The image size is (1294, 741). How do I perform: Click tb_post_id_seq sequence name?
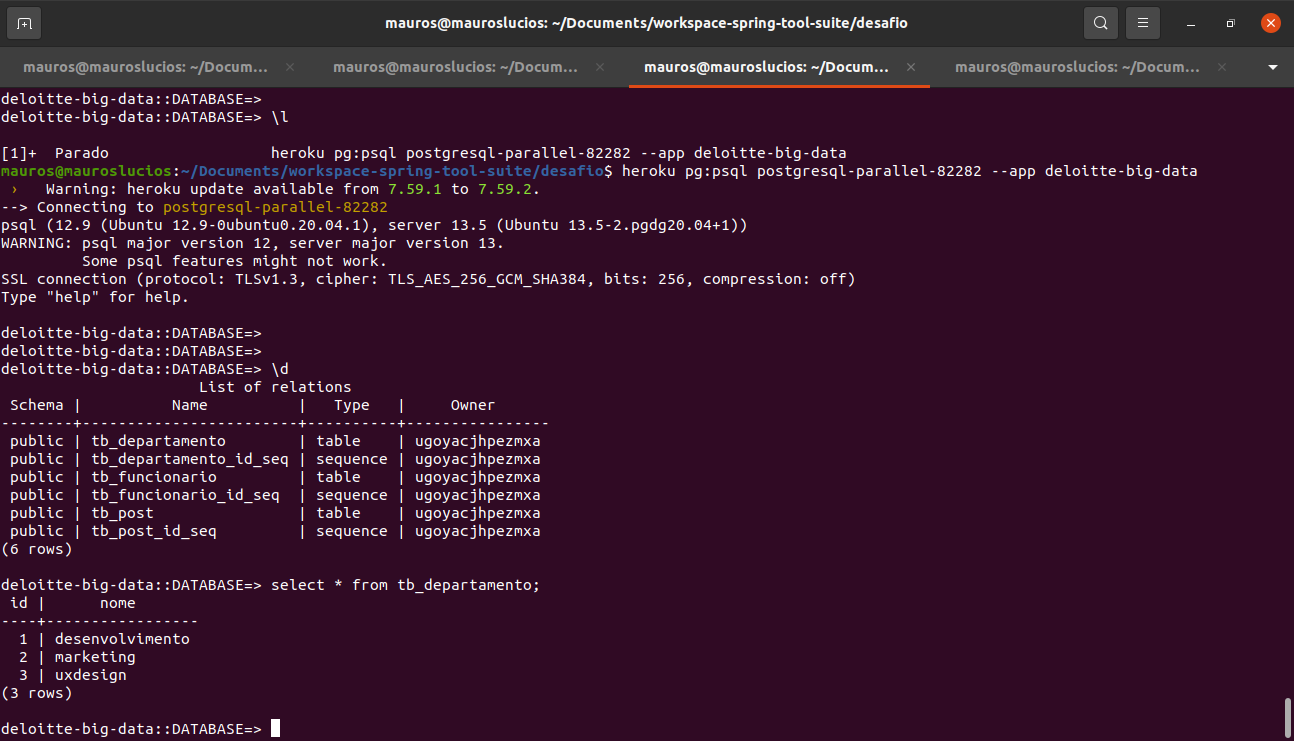pyautogui.click(x=154, y=531)
